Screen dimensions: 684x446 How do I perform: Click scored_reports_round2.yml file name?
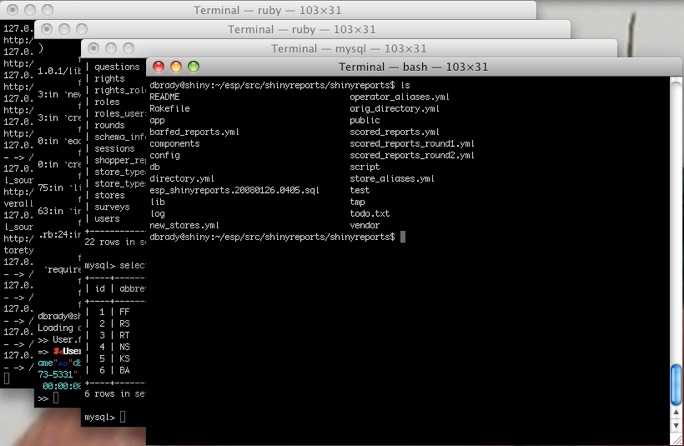coord(412,155)
